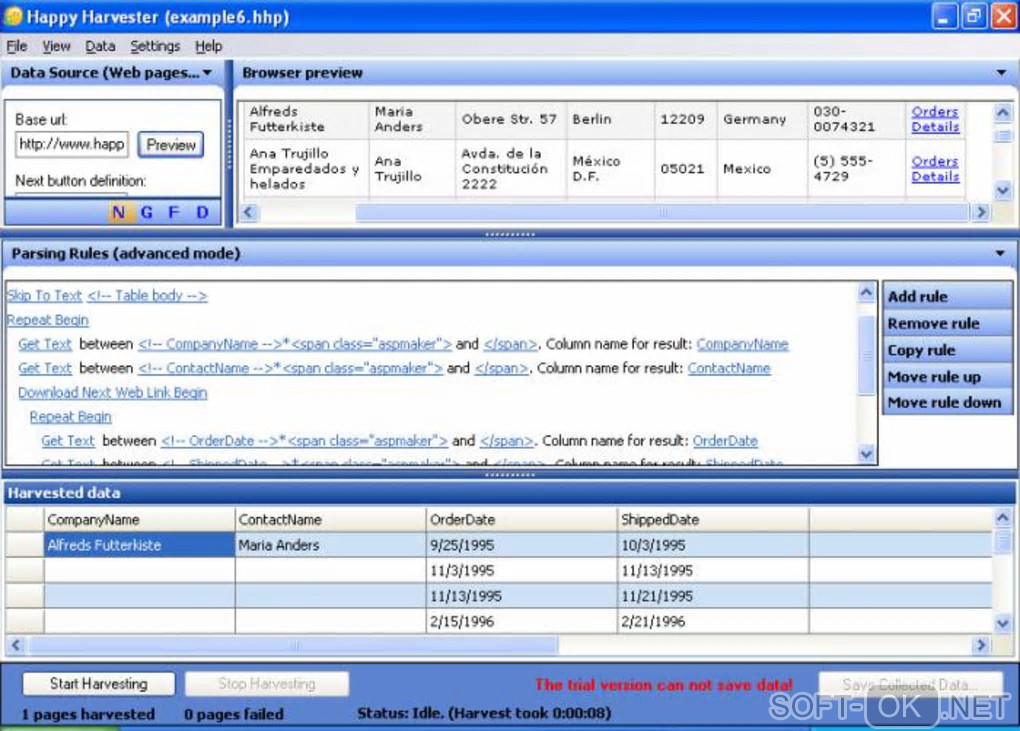Click the CompanyName column header
Screen dimensions: 1020x731
139,520
